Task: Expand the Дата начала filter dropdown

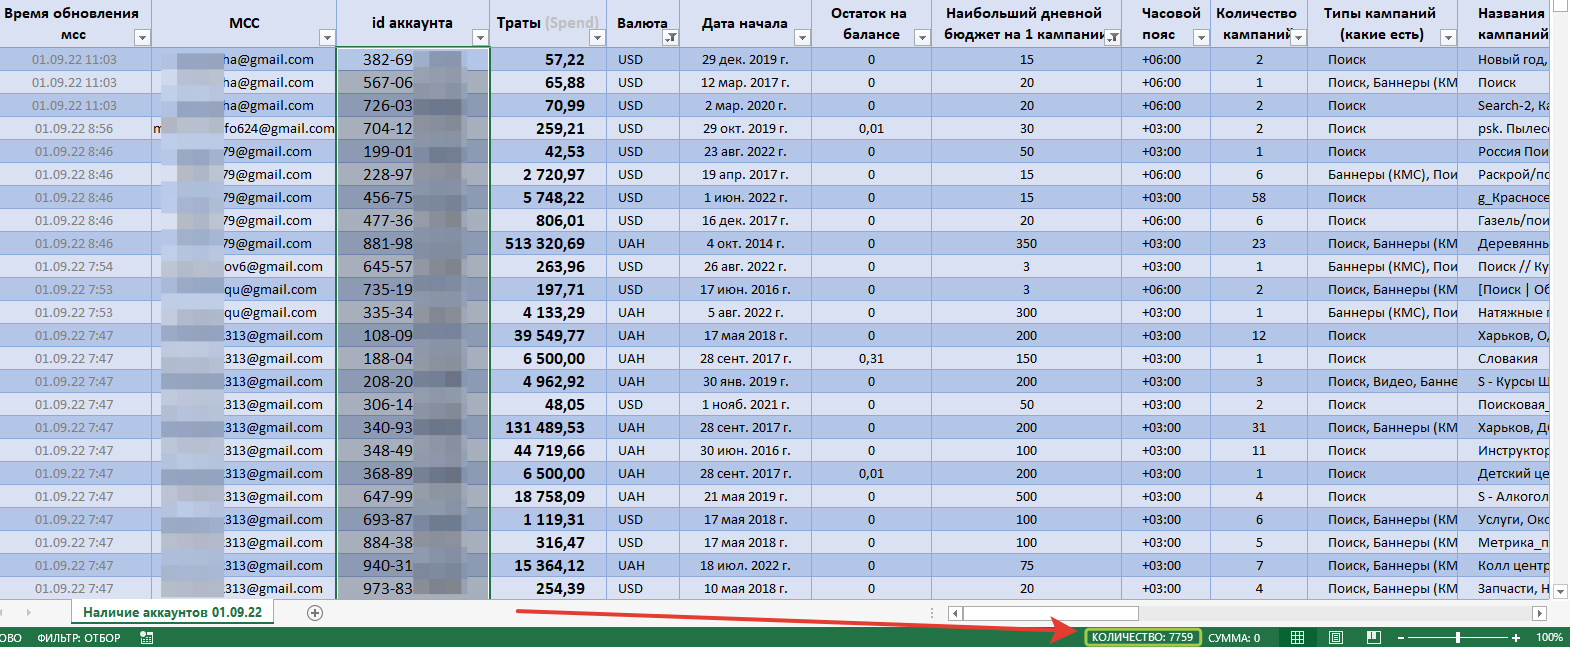Action: pos(802,38)
